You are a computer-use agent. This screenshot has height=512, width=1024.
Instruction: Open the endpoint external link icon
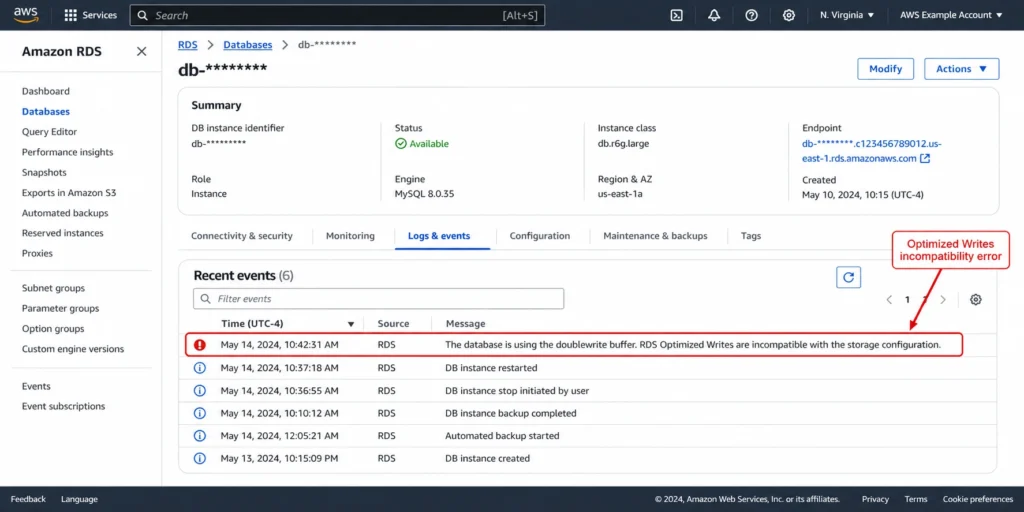click(925, 158)
